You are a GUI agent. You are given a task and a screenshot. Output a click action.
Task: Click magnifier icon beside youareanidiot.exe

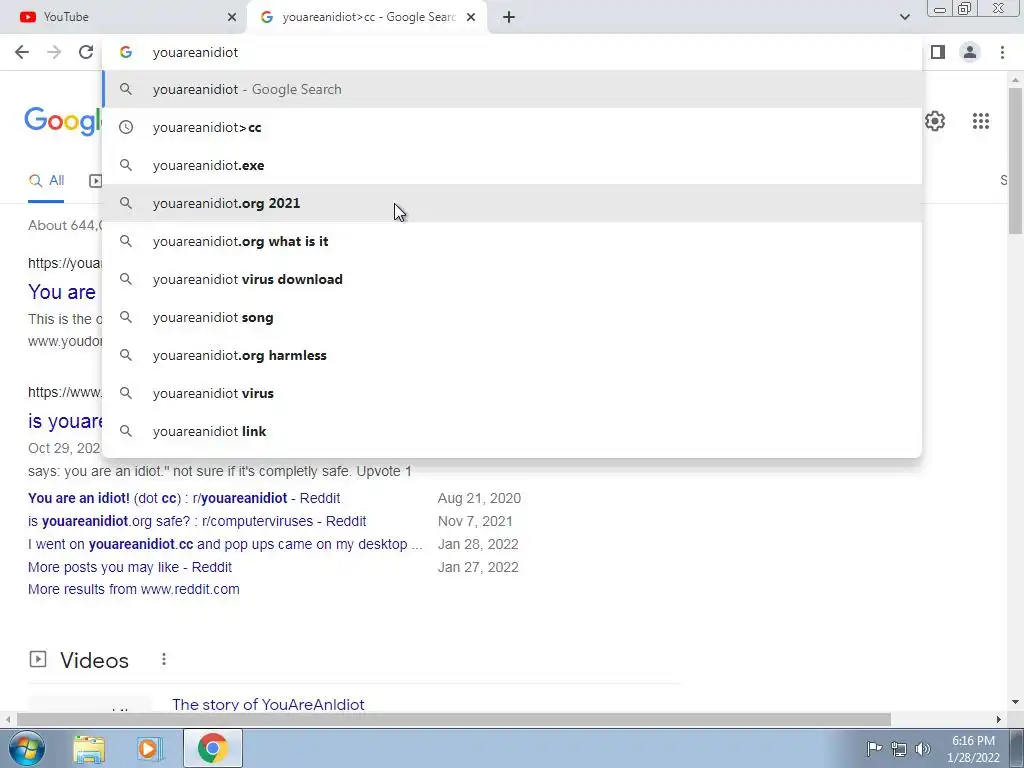[126, 165]
